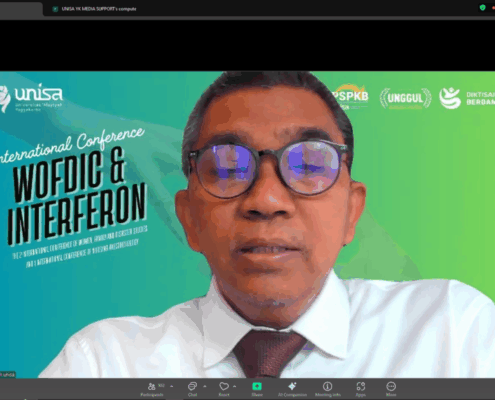Open the More options menu
Screen dimensions: 495x400
click(391, 389)
